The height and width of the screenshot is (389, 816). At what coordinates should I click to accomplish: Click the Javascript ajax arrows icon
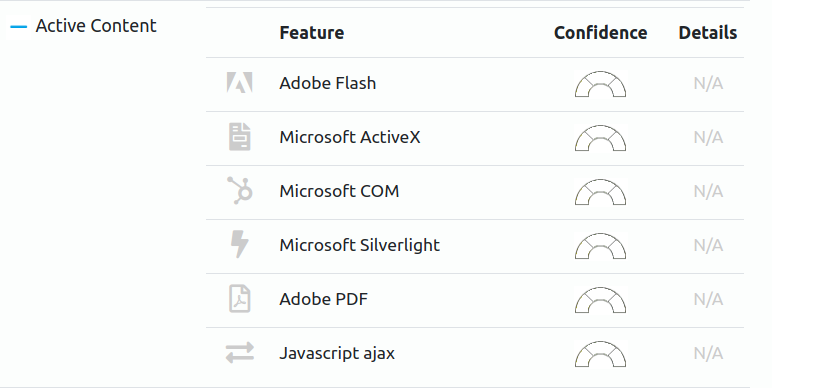pyautogui.click(x=240, y=353)
